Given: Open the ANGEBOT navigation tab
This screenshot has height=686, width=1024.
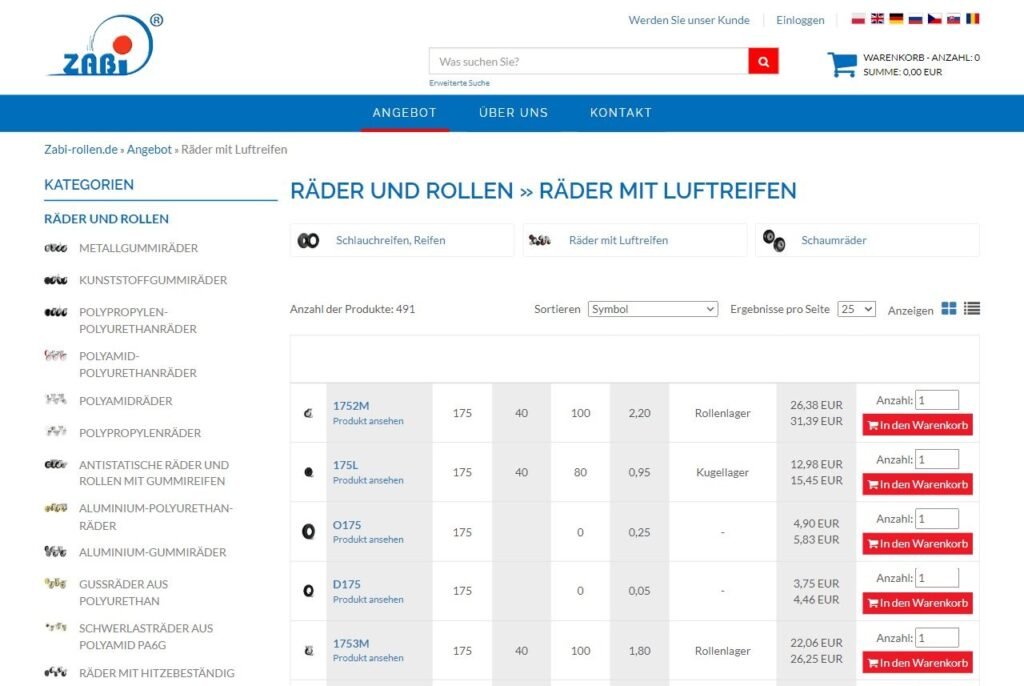Looking at the screenshot, I should click(404, 112).
